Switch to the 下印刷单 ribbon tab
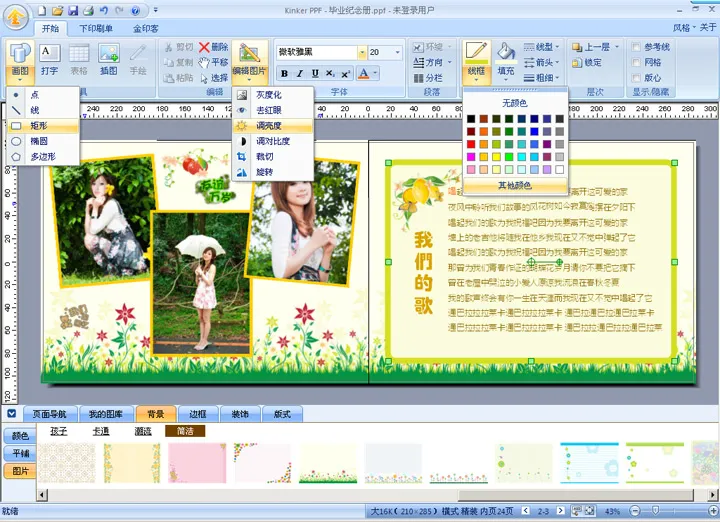Viewport: 720px width, 522px height. (96, 29)
